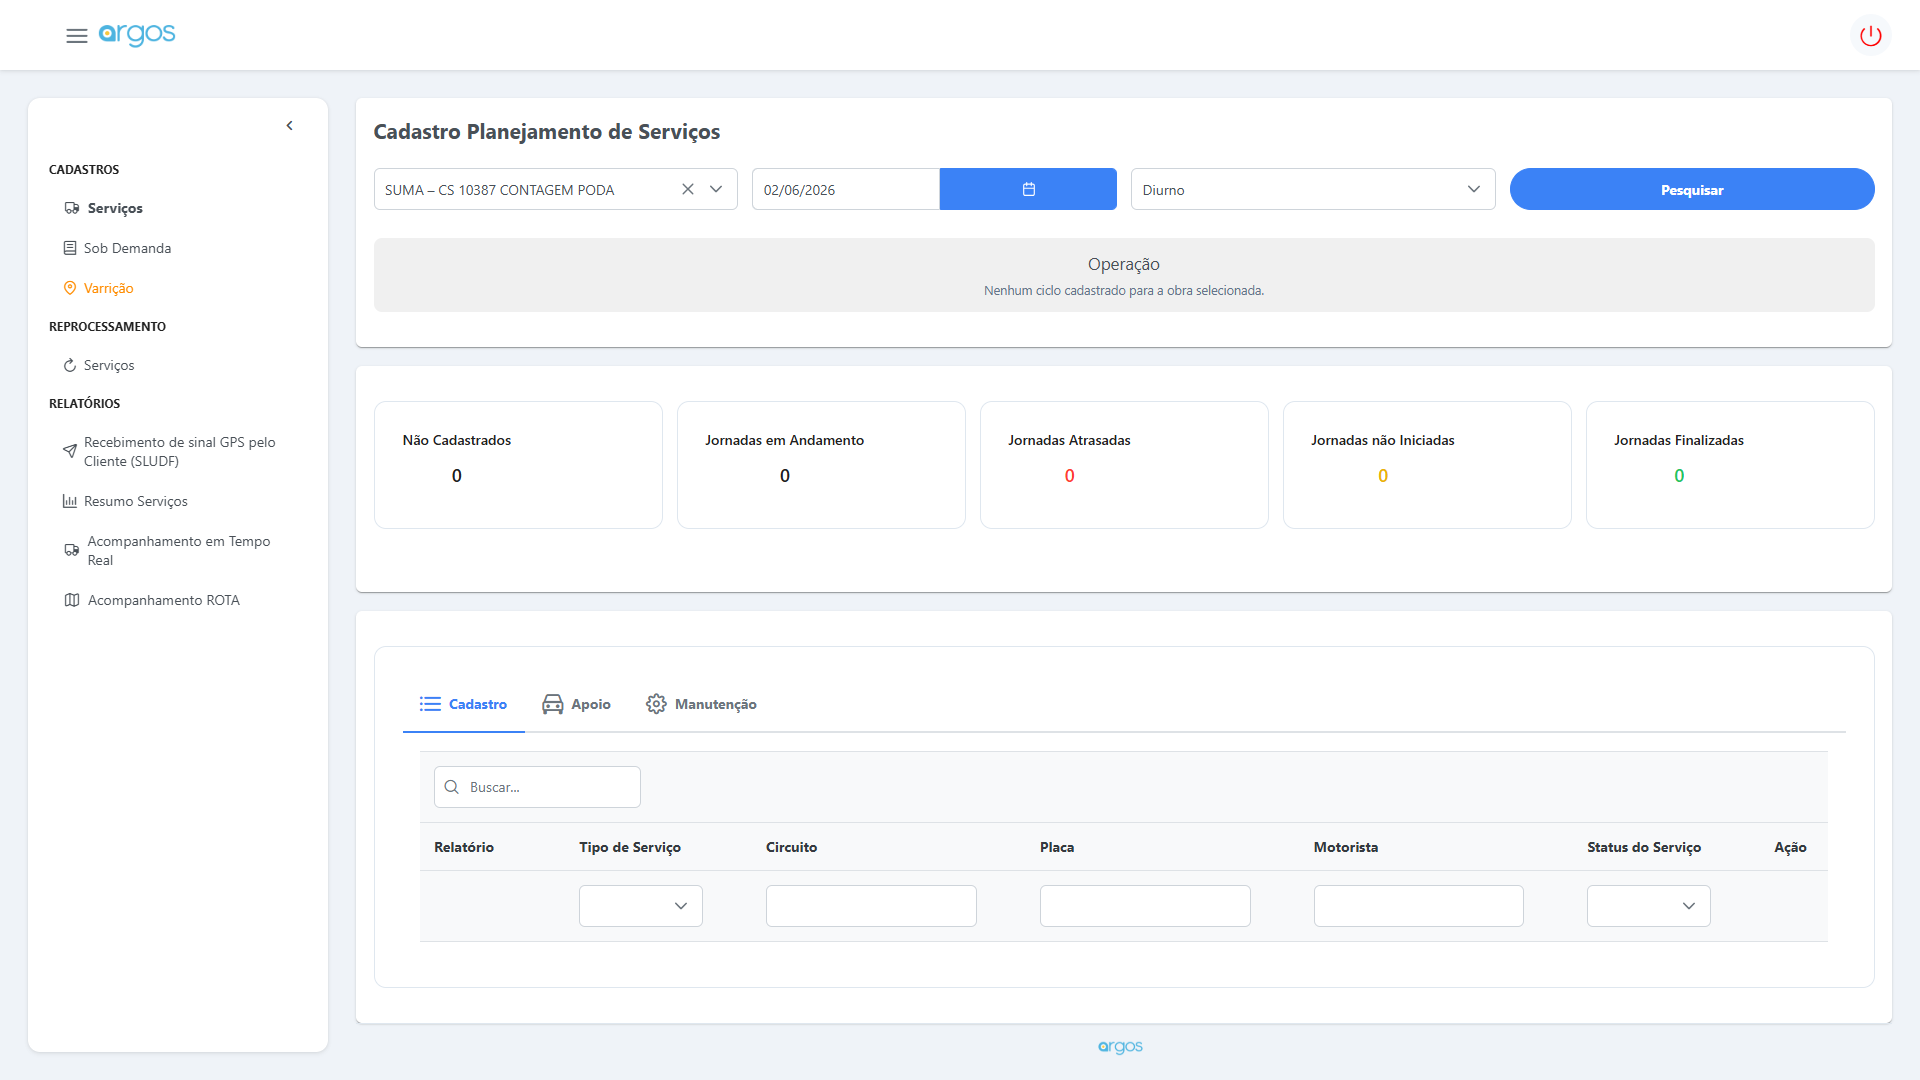Viewport: 1920px width, 1080px height.
Task: Clear the selected SUMA obra
Action: pos(688,189)
